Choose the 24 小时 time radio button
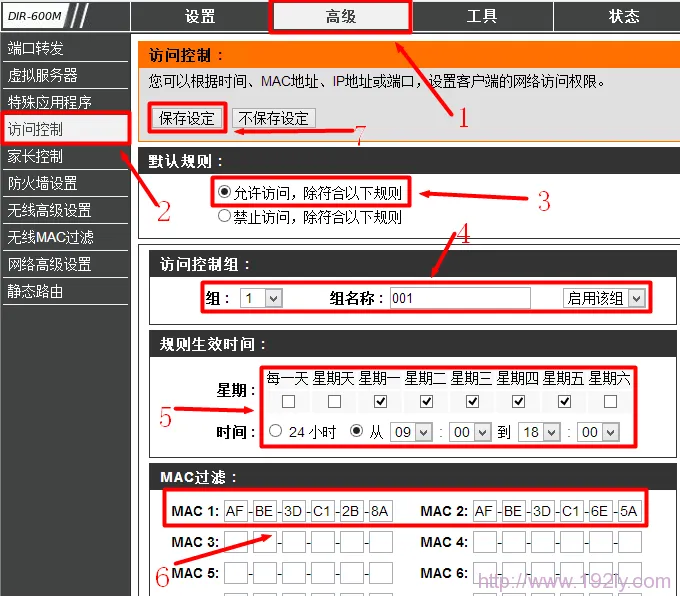The height and width of the screenshot is (596, 680). pos(276,432)
